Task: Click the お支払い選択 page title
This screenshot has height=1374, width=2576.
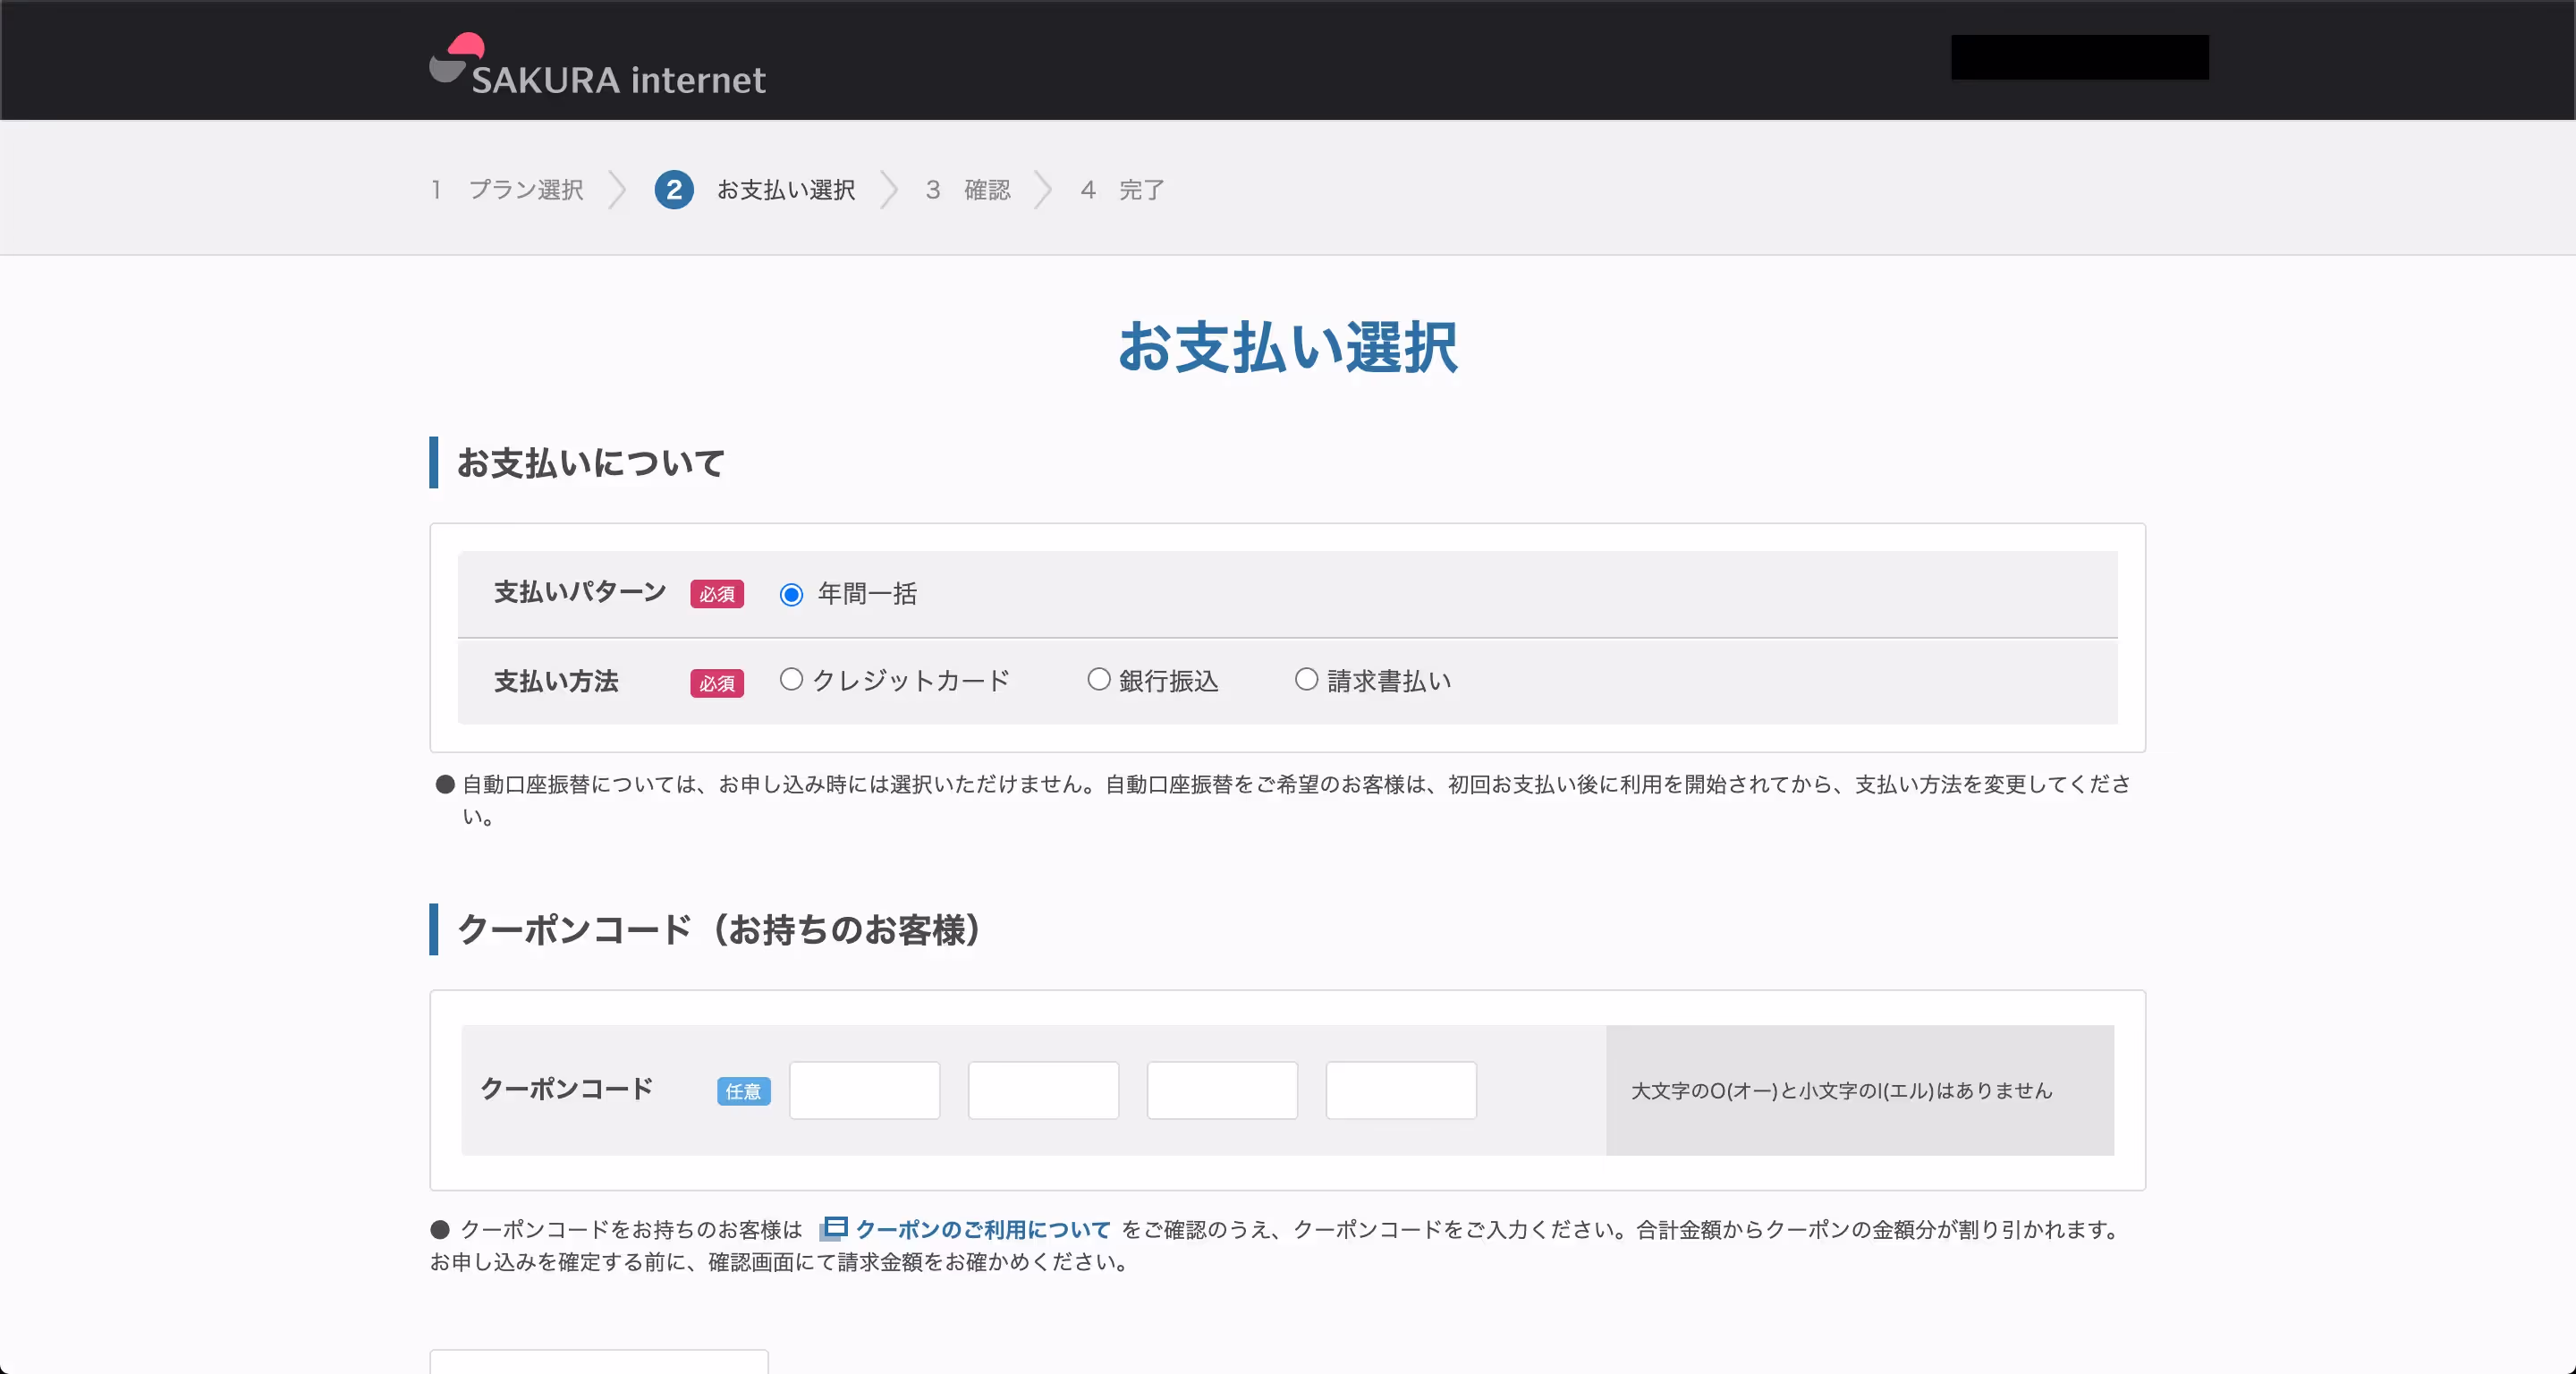Action: (x=1288, y=347)
